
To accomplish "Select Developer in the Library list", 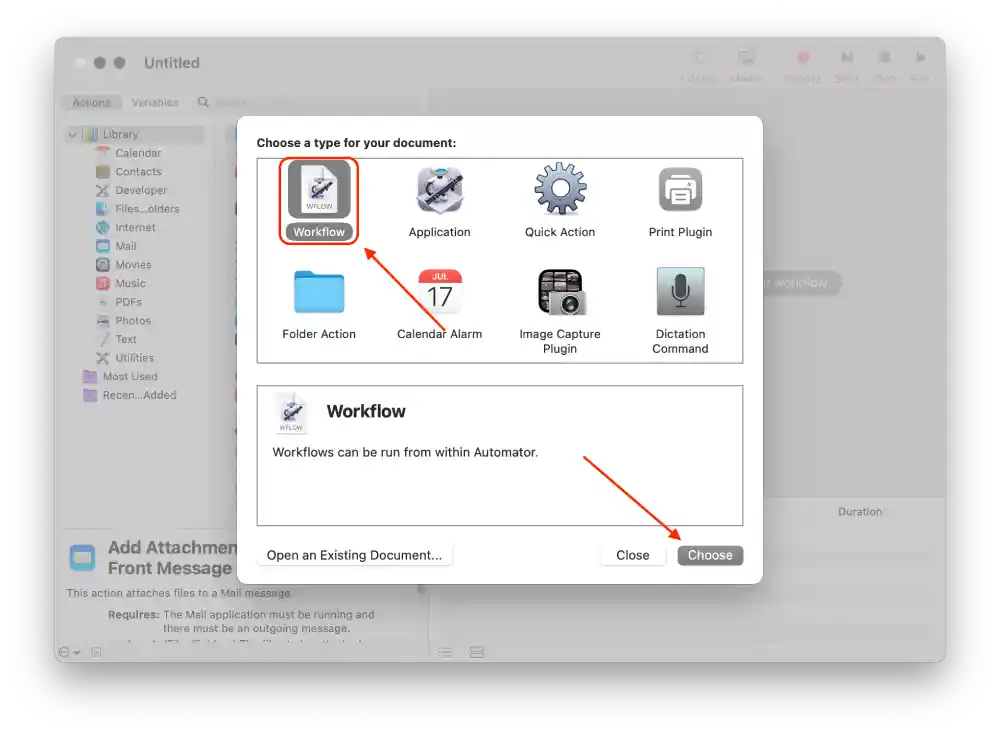I will tap(140, 190).
